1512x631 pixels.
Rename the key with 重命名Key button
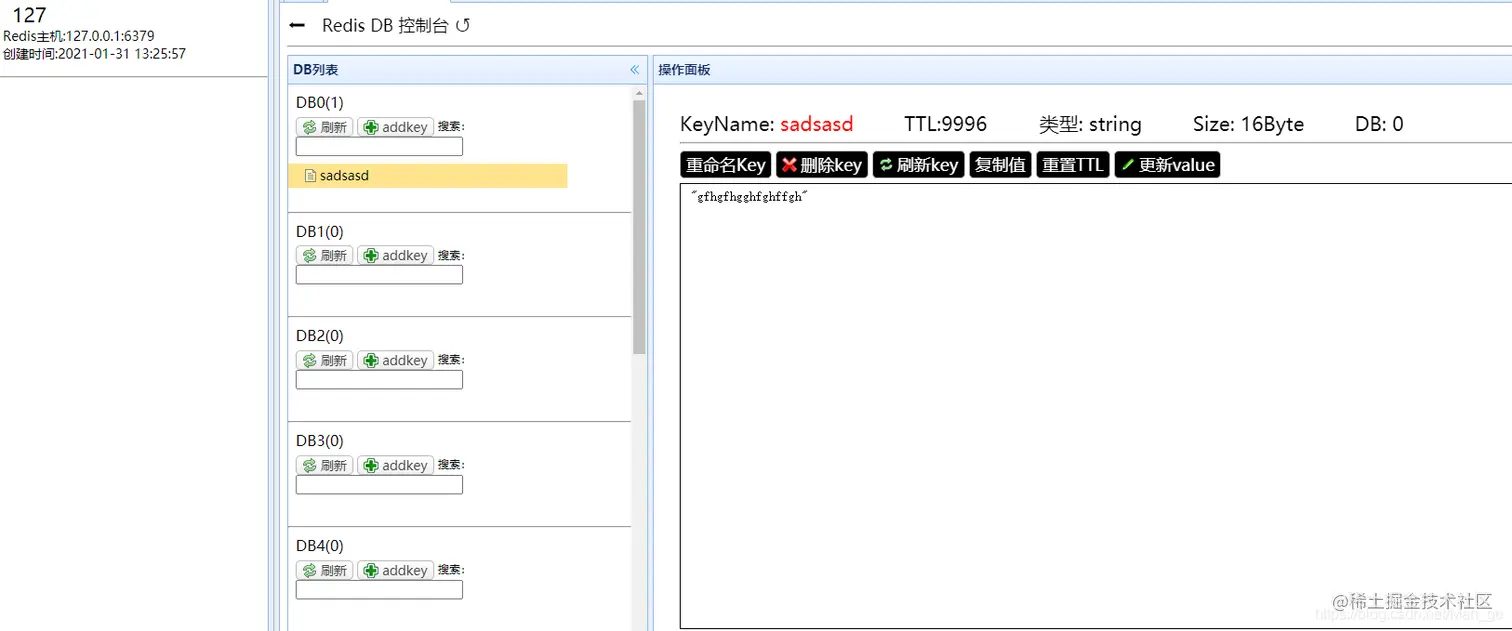click(725, 165)
